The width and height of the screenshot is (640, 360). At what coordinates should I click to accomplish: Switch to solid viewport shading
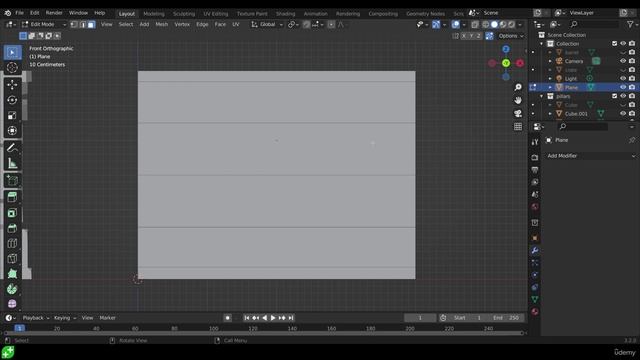pyautogui.click(x=494, y=24)
